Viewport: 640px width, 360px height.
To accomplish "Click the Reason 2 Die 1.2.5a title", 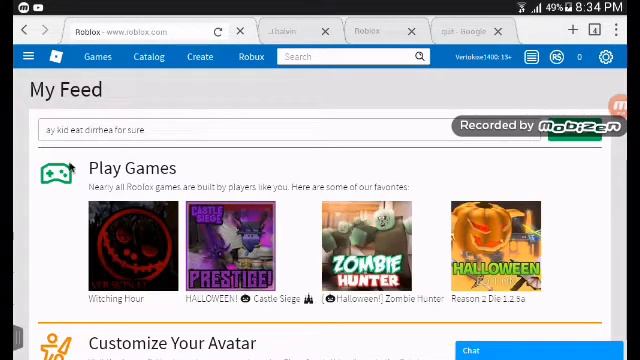I will pos(488,299).
